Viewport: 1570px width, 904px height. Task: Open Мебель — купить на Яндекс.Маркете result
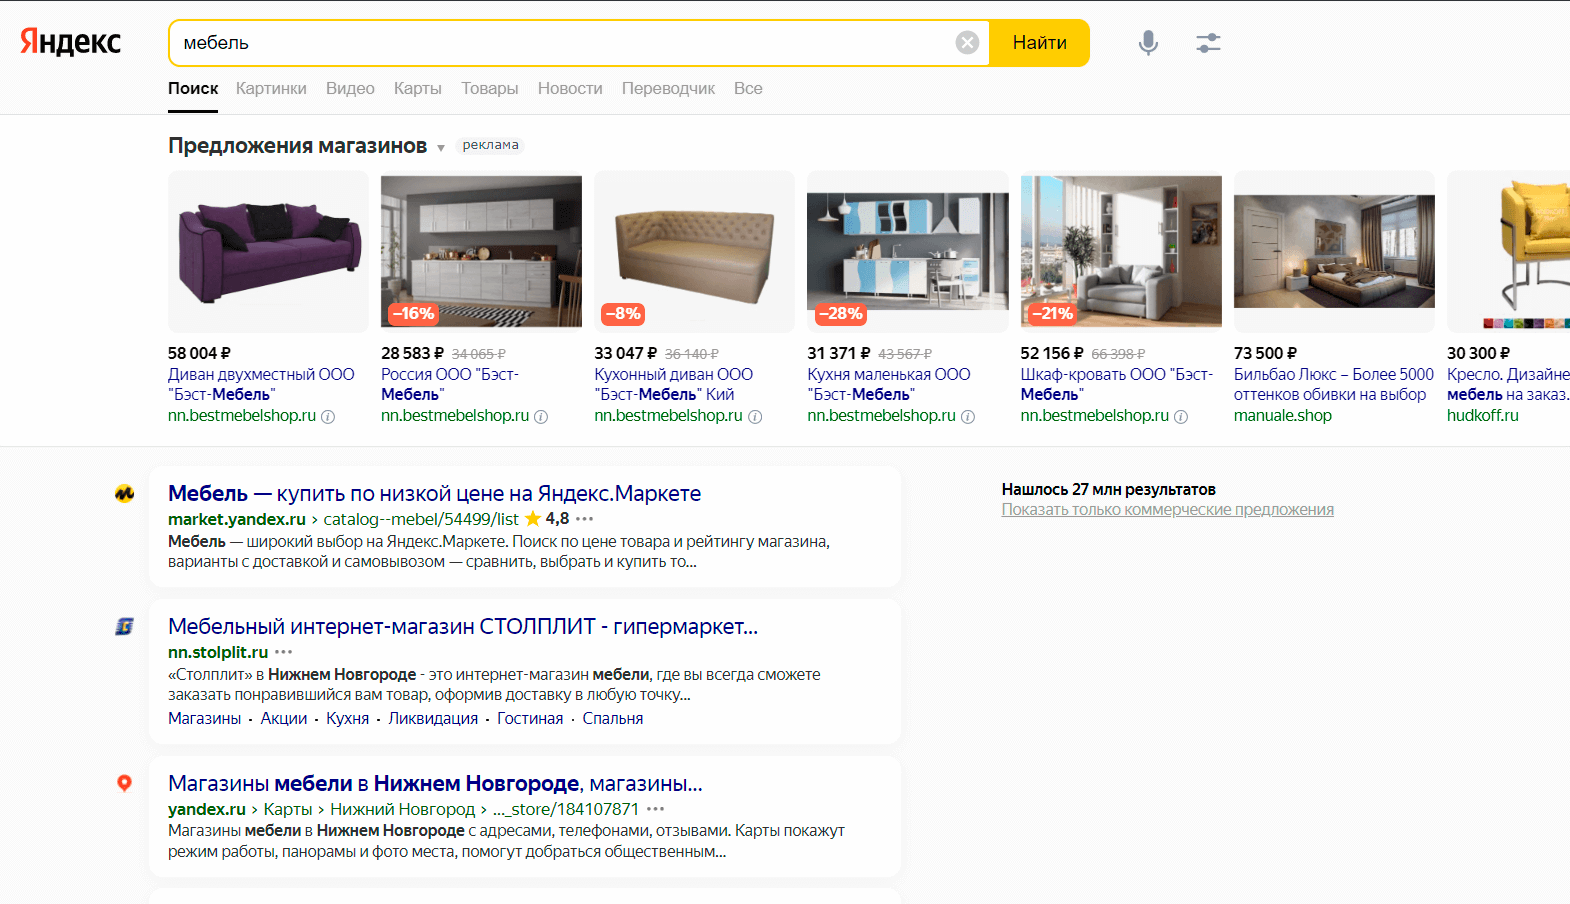tap(434, 493)
